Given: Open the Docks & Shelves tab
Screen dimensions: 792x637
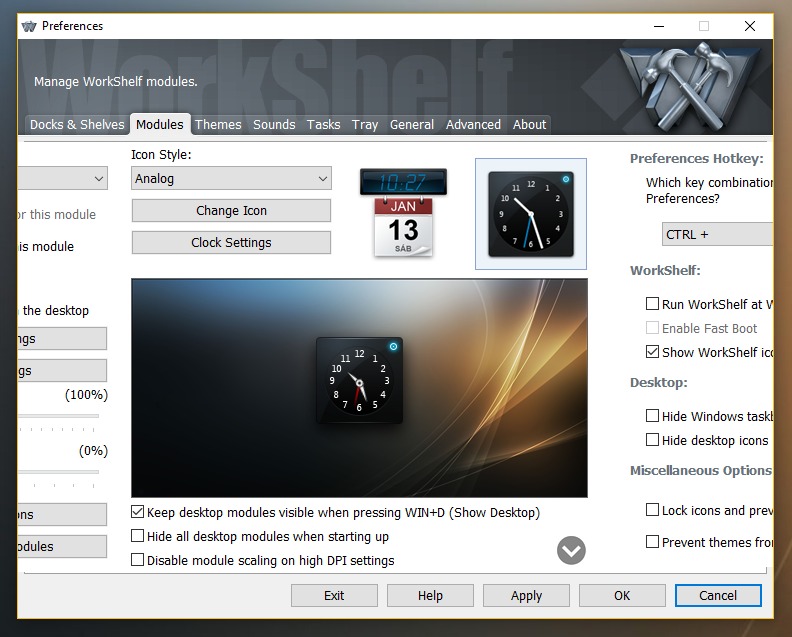Looking at the screenshot, I should (x=77, y=124).
